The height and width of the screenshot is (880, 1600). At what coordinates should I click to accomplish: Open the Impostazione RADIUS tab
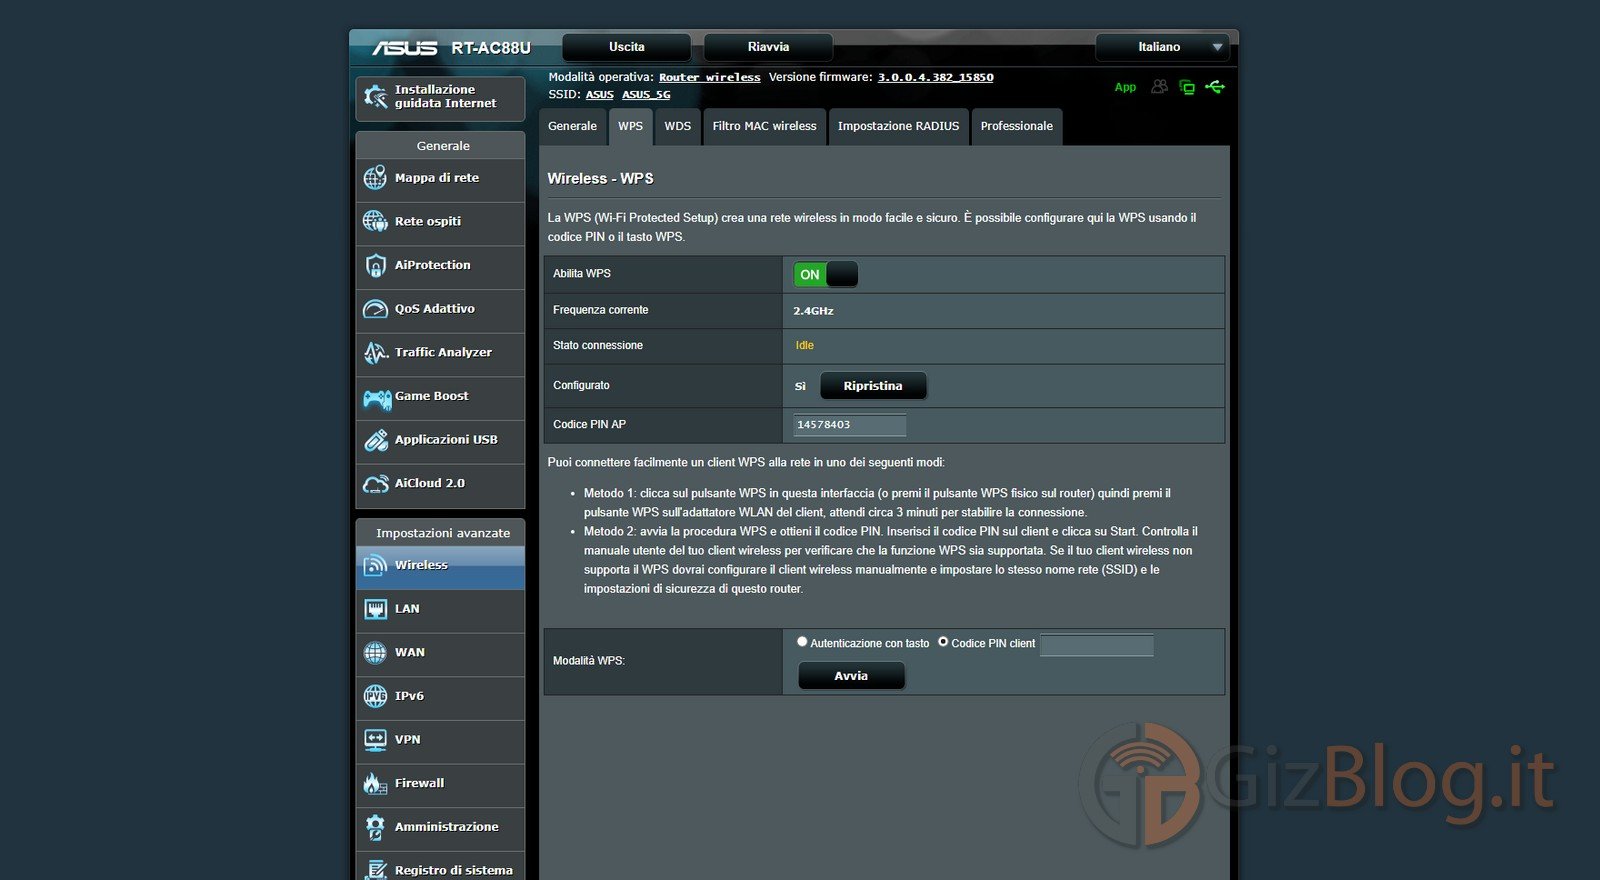click(x=898, y=126)
